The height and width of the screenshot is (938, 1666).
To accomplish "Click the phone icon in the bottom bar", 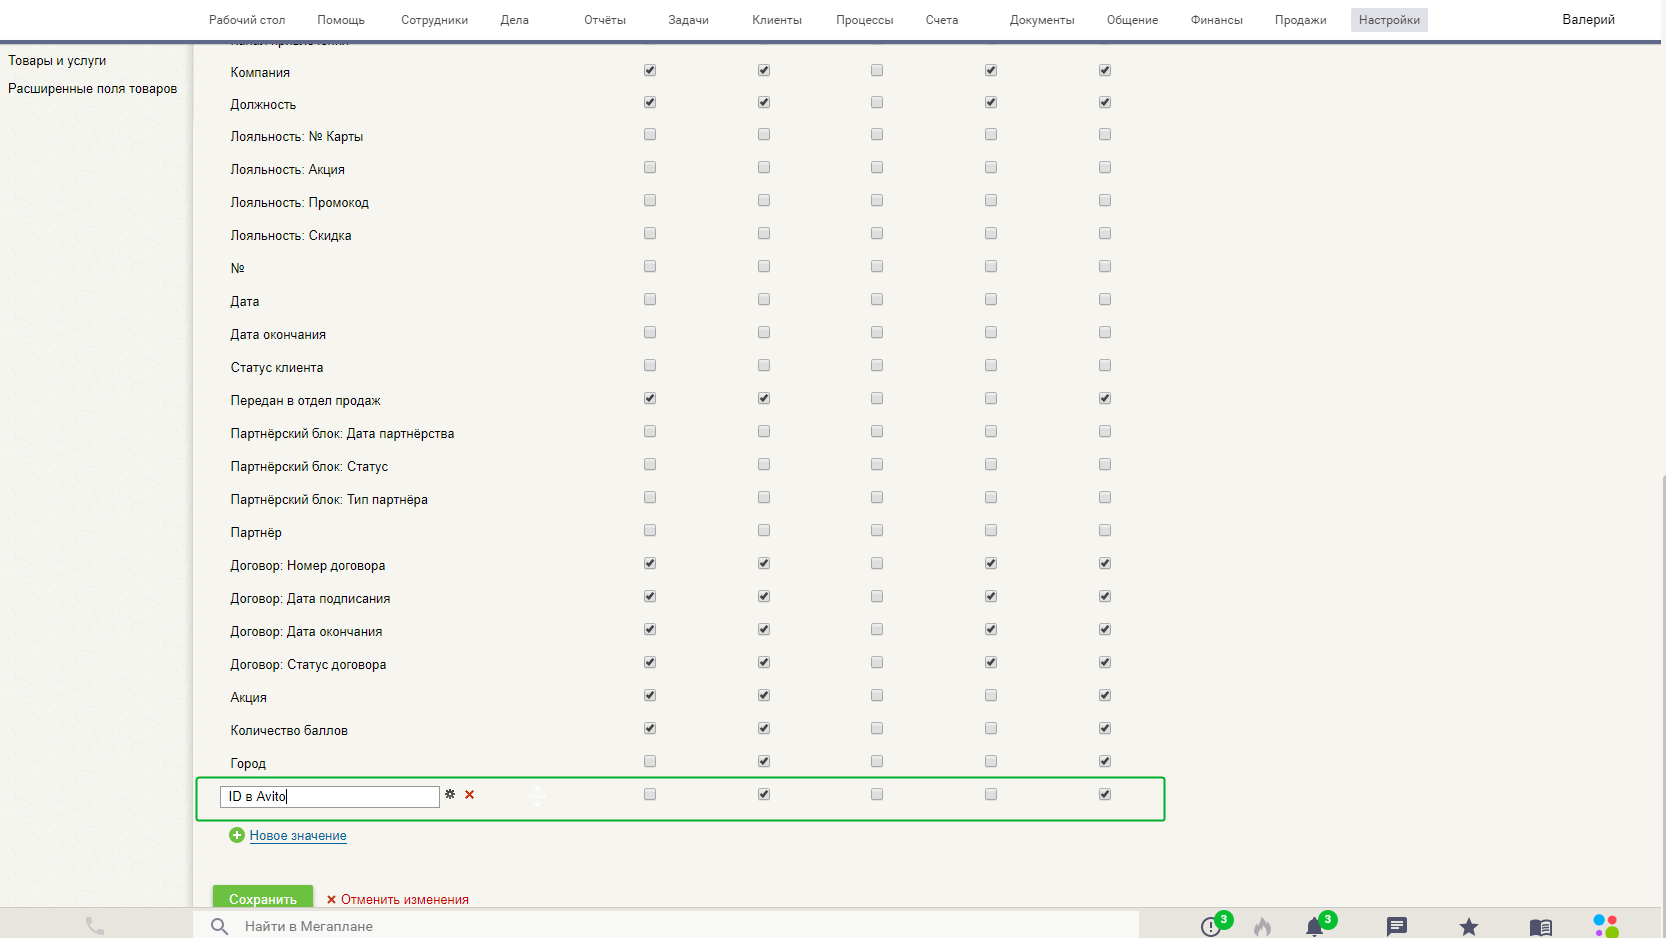I will pos(95,926).
